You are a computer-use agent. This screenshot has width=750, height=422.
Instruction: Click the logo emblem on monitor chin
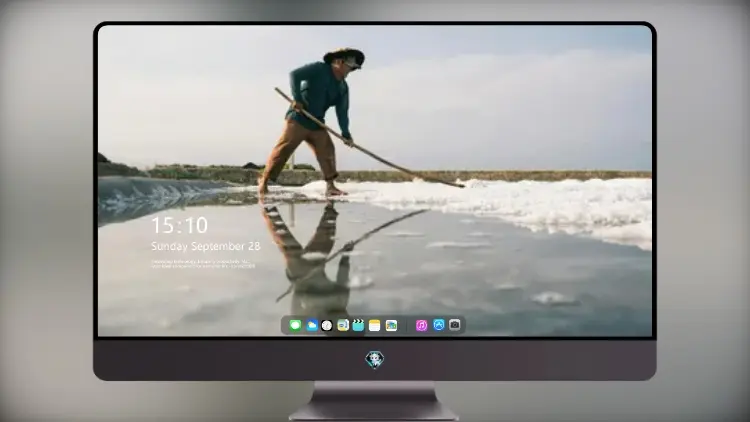tap(375, 360)
